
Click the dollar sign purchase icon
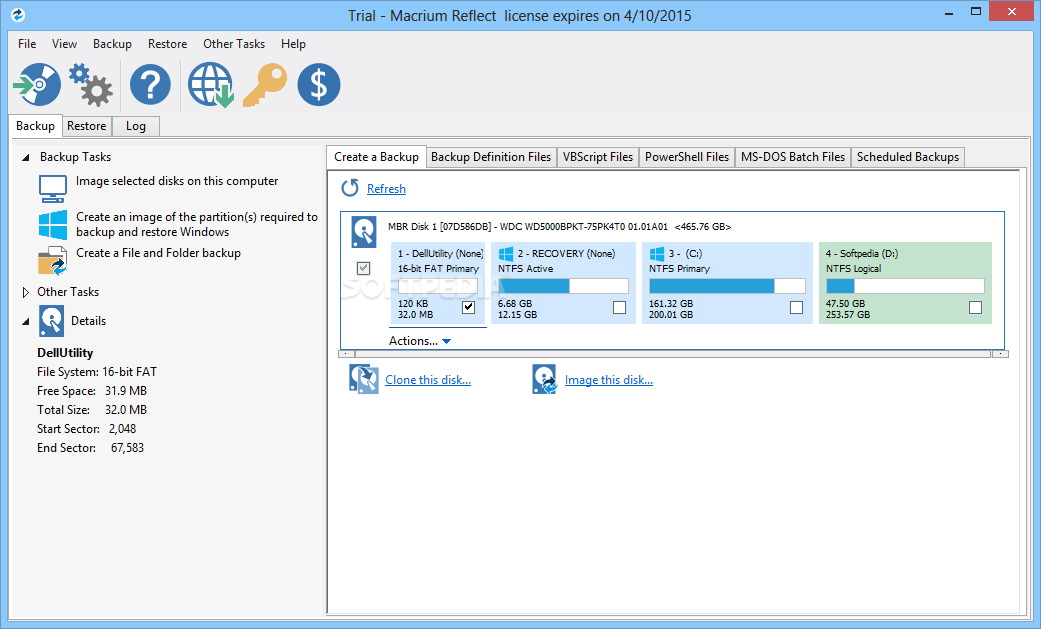pyautogui.click(x=319, y=84)
